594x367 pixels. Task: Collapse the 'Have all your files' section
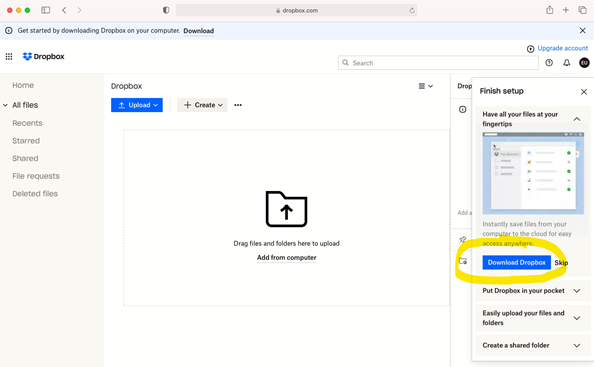point(577,119)
